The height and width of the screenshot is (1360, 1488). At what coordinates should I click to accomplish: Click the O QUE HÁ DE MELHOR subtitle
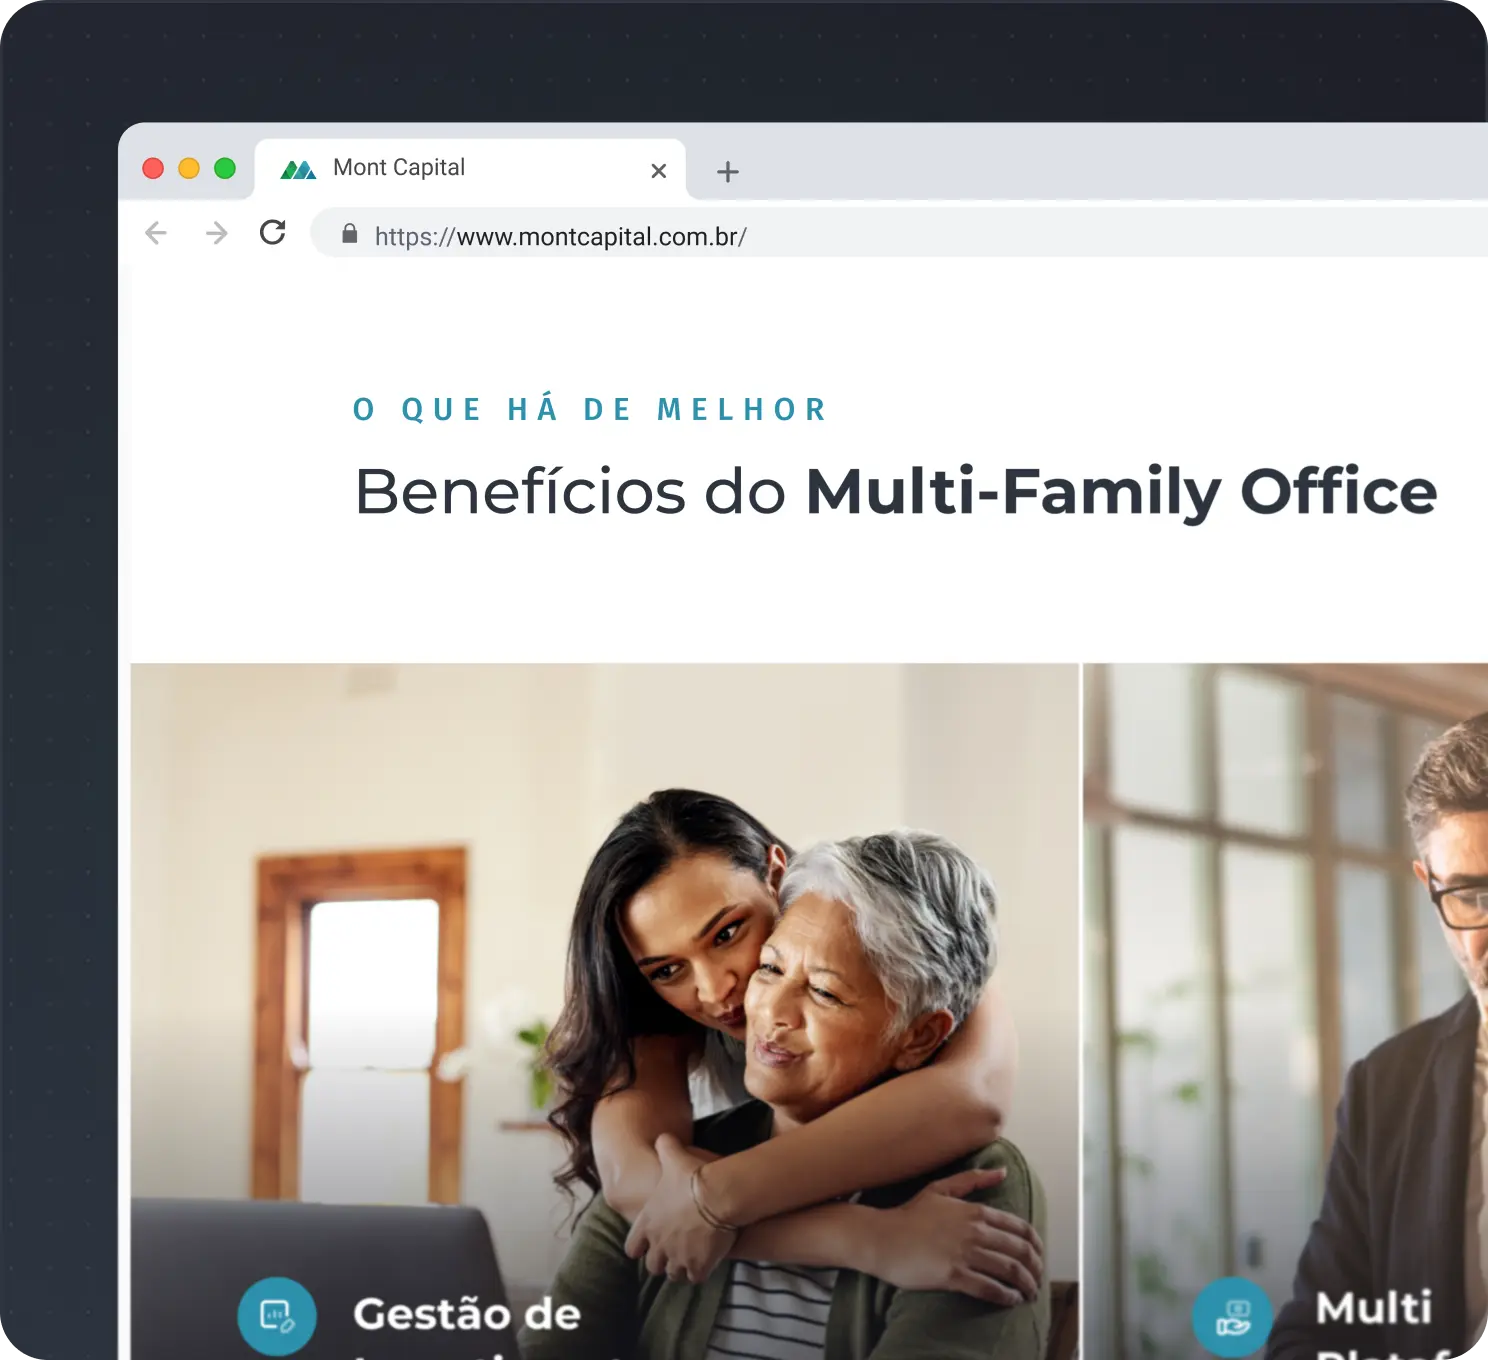[x=590, y=409]
